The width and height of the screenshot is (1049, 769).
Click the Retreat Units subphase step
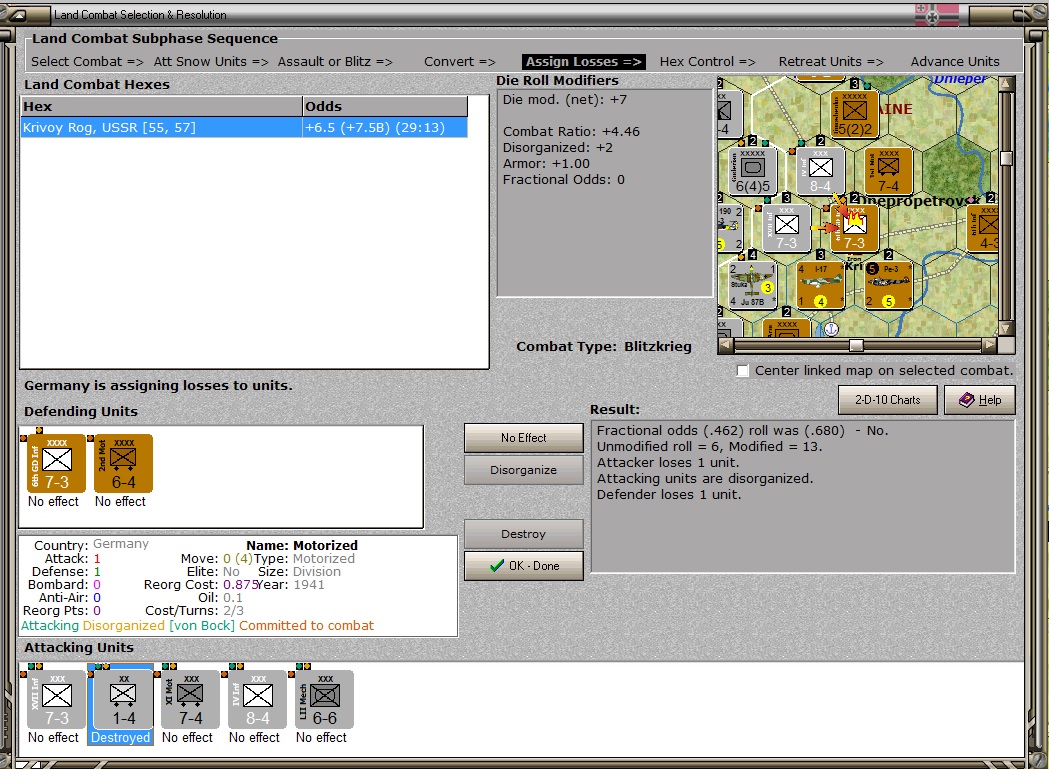pyautogui.click(x=831, y=62)
